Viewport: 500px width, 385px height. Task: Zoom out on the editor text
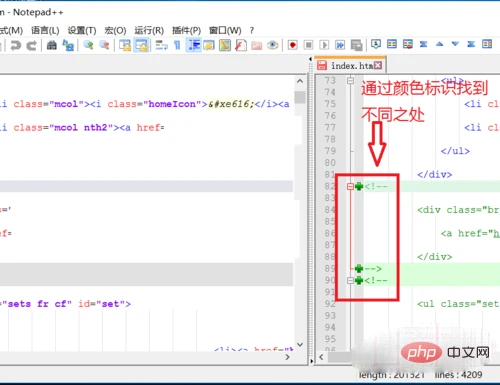(x=104, y=45)
